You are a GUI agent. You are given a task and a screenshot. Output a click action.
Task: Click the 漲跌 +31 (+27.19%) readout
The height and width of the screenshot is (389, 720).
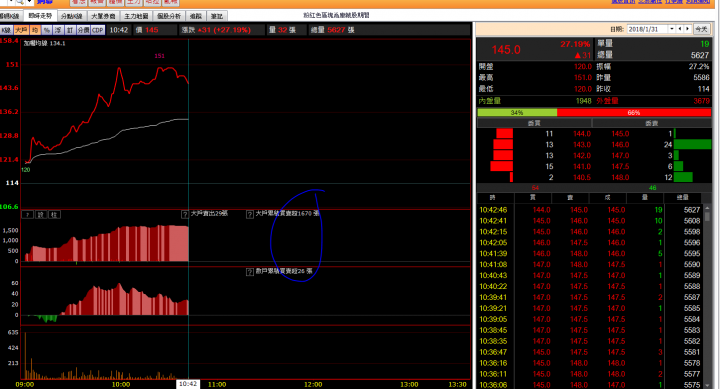[216, 30]
